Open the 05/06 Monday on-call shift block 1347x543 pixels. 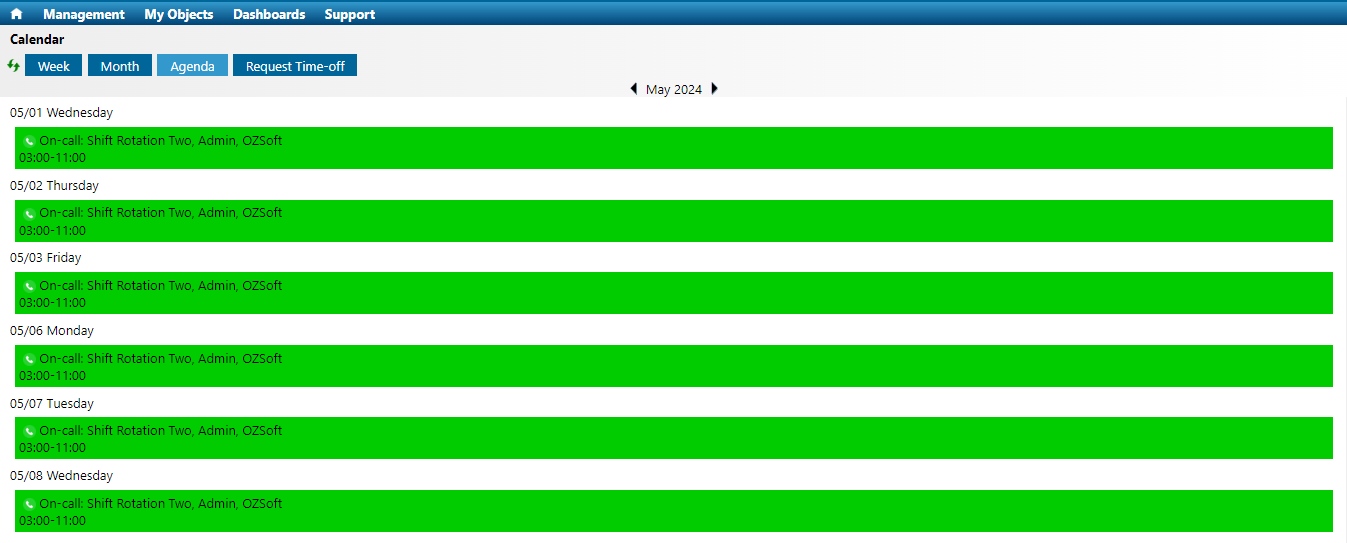pos(674,366)
